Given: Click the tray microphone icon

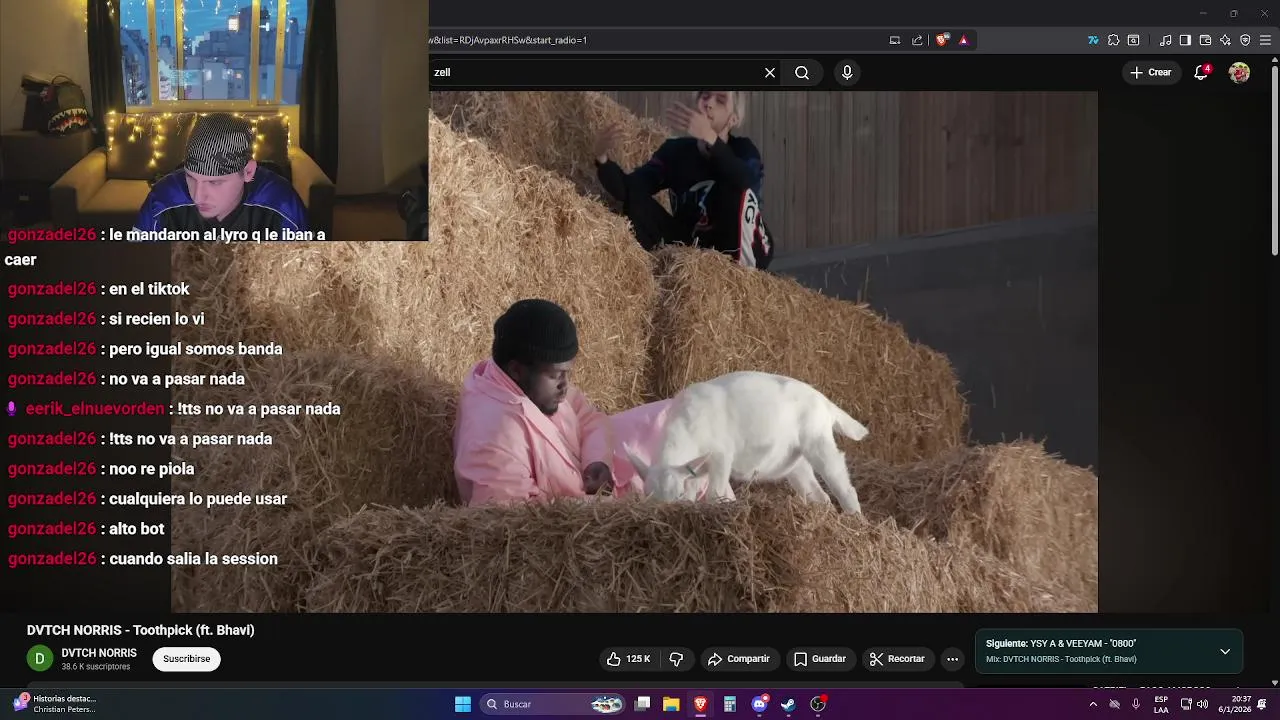Looking at the screenshot, I should click(1136, 704).
